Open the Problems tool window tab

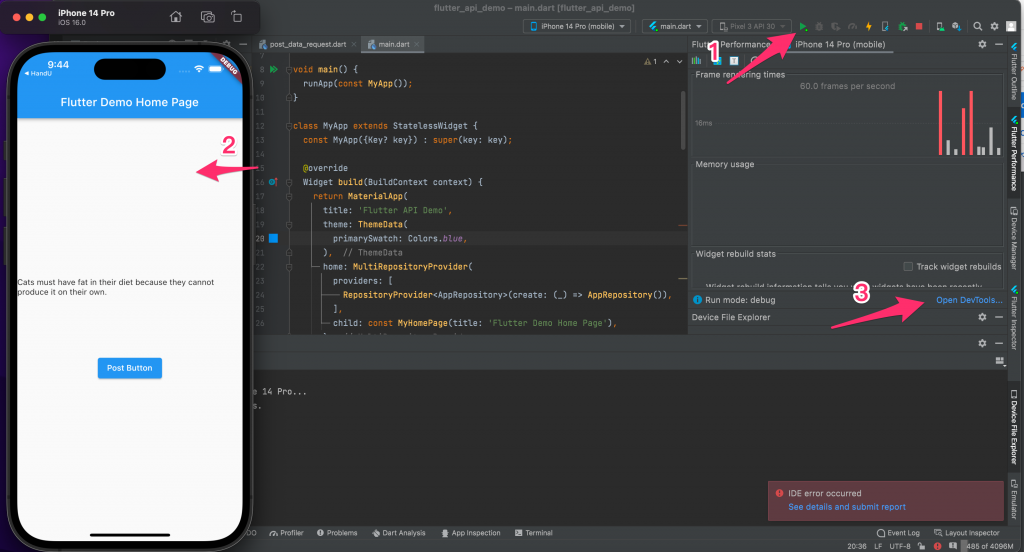coord(337,533)
